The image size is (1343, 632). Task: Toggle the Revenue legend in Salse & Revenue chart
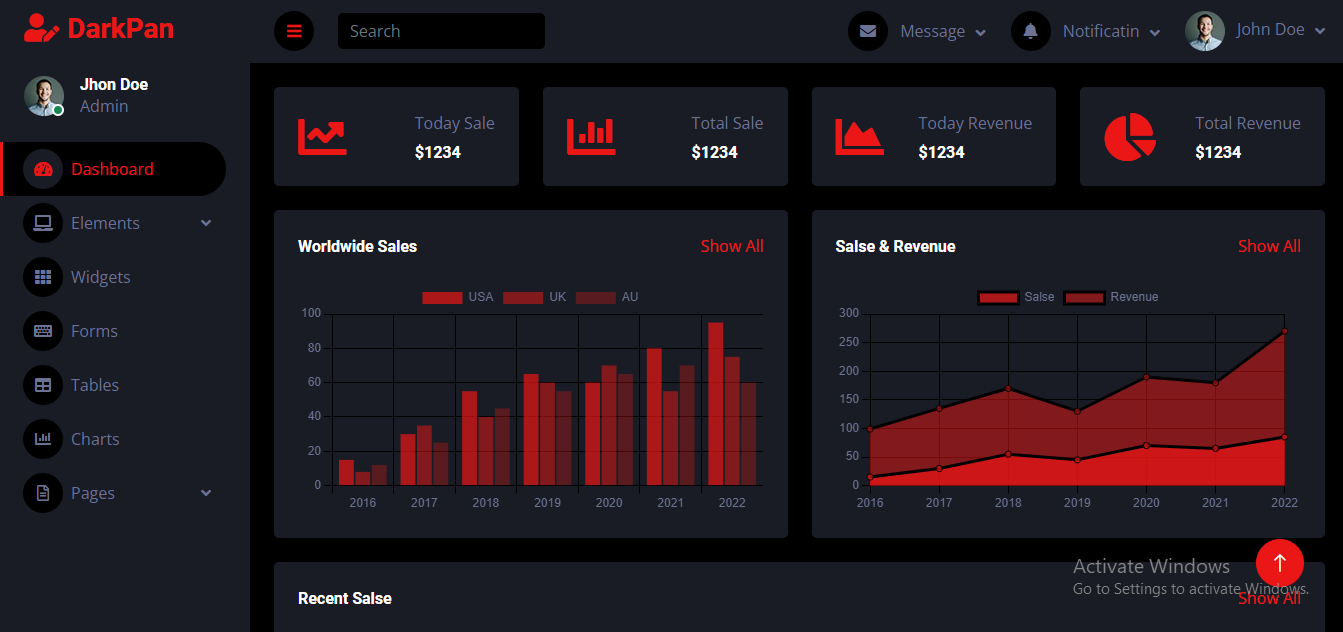pyautogui.click(x=1111, y=297)
